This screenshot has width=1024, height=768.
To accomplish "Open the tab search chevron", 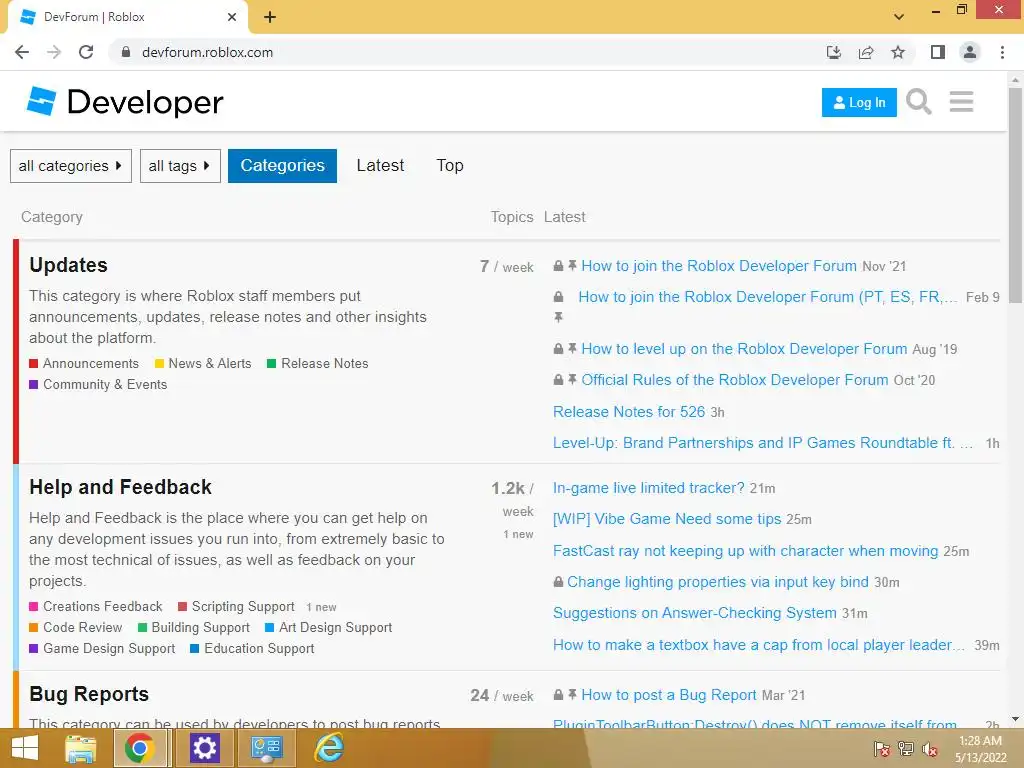I will click(x=899, y=17).
